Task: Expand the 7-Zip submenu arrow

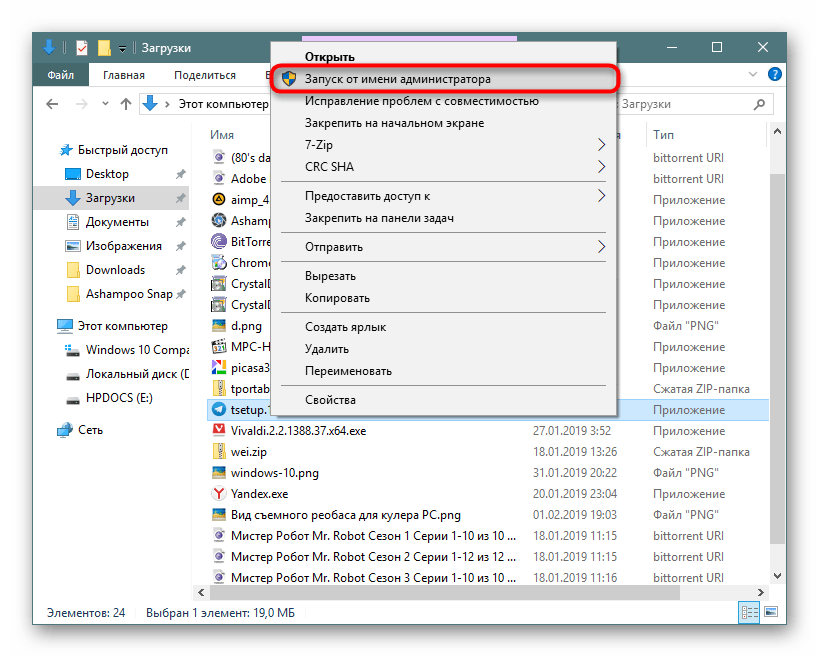Action: pos(602,145)
